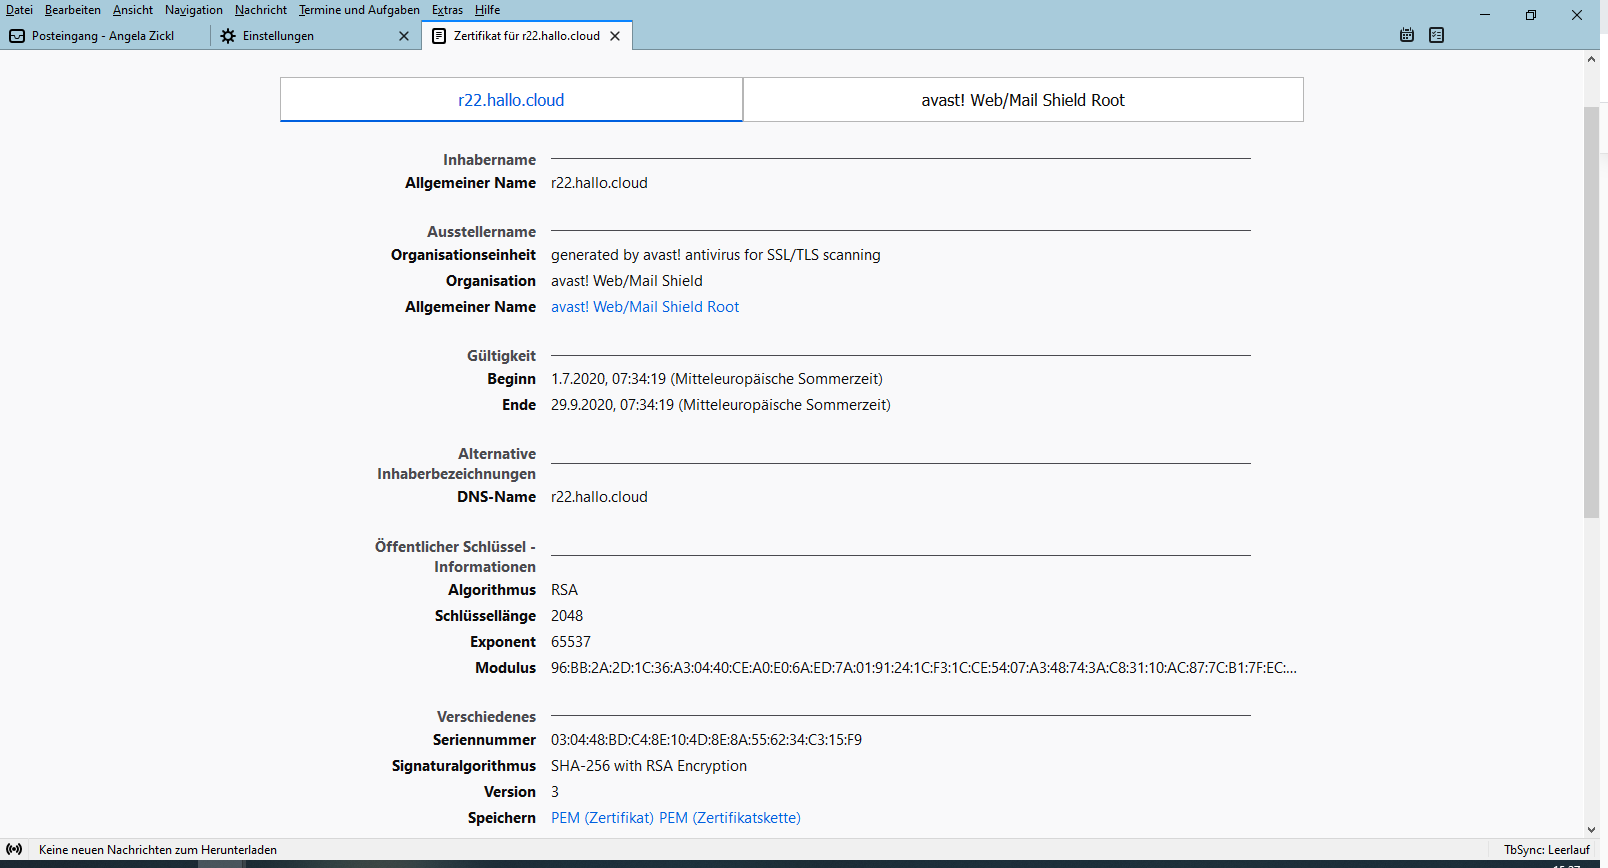The height and width of the screenshot is (868, 1608).
Task: Show the r22.hallo.cloud certificate tab
Action: [511, 100]
